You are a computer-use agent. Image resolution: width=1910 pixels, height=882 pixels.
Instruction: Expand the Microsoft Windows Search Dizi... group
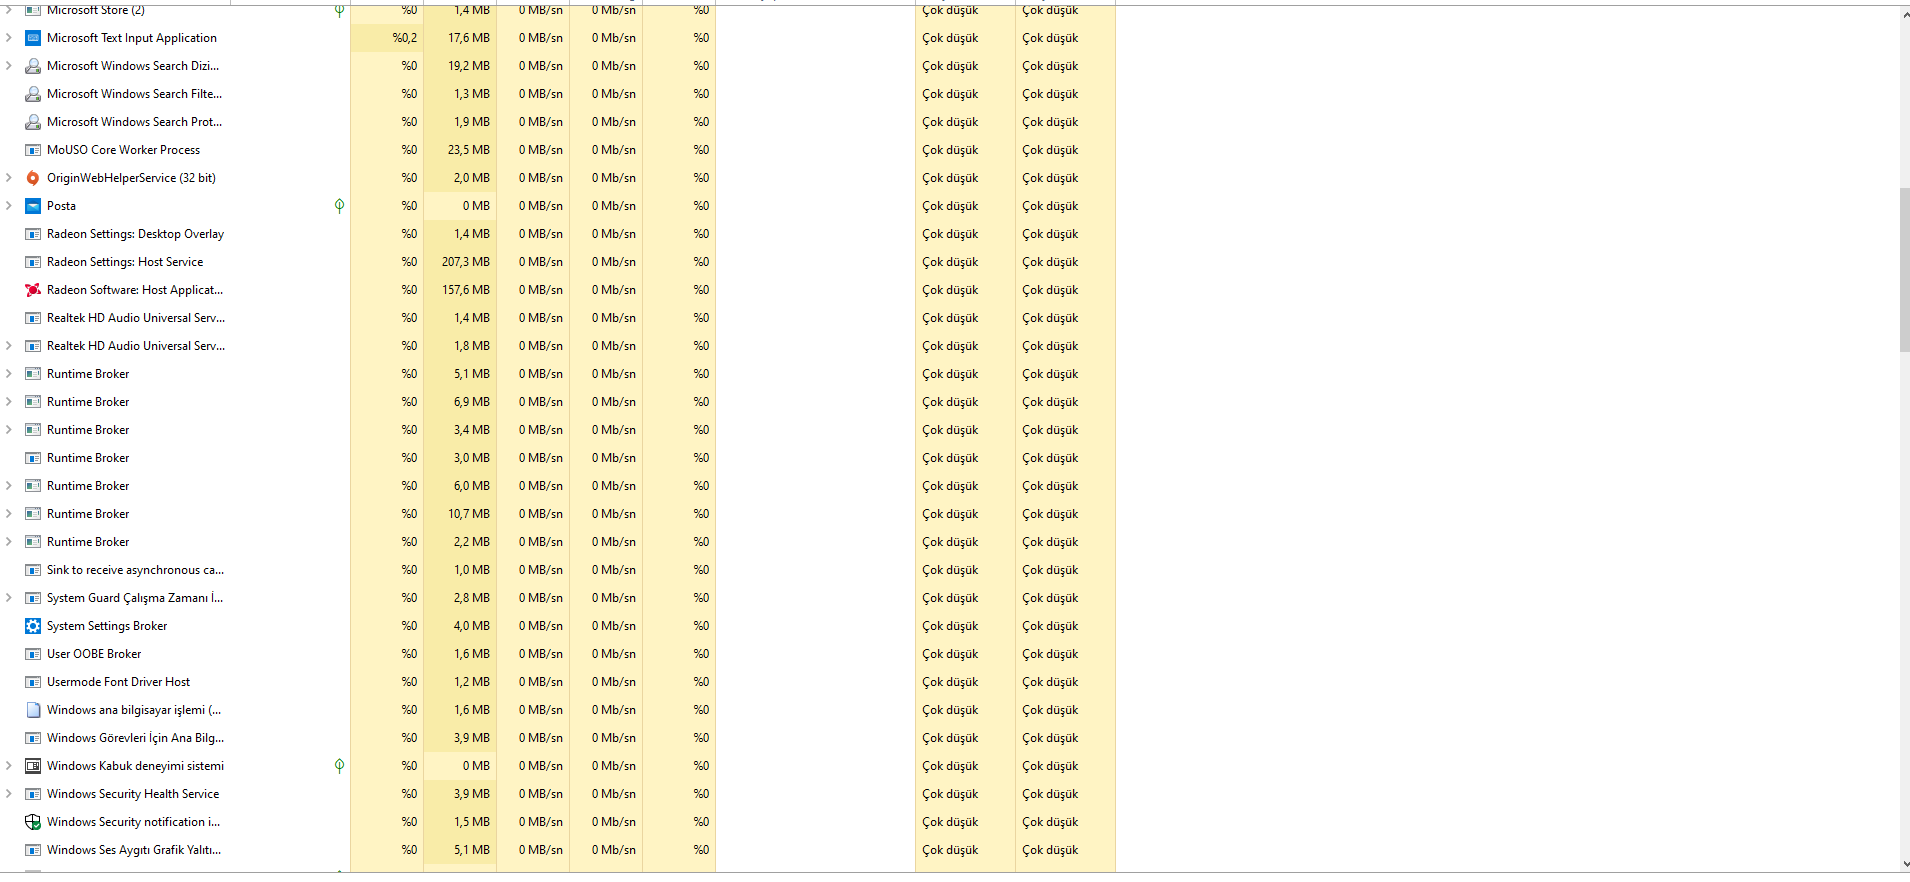[9, 66]
